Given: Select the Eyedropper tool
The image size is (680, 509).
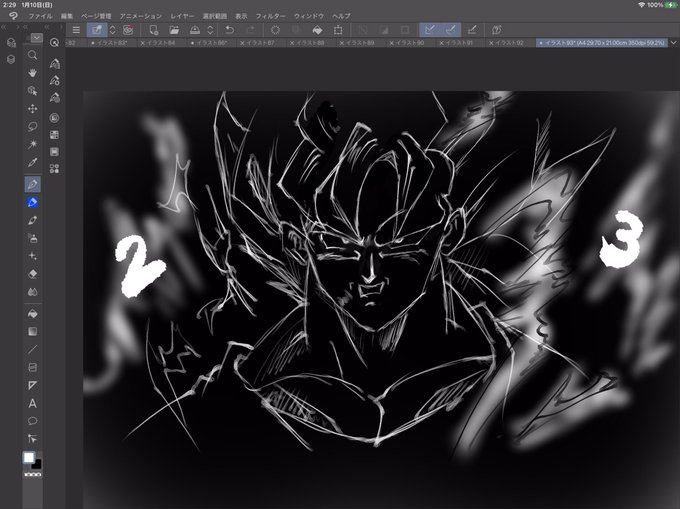Looking at the screenshot, I should [x=33, y=163].
